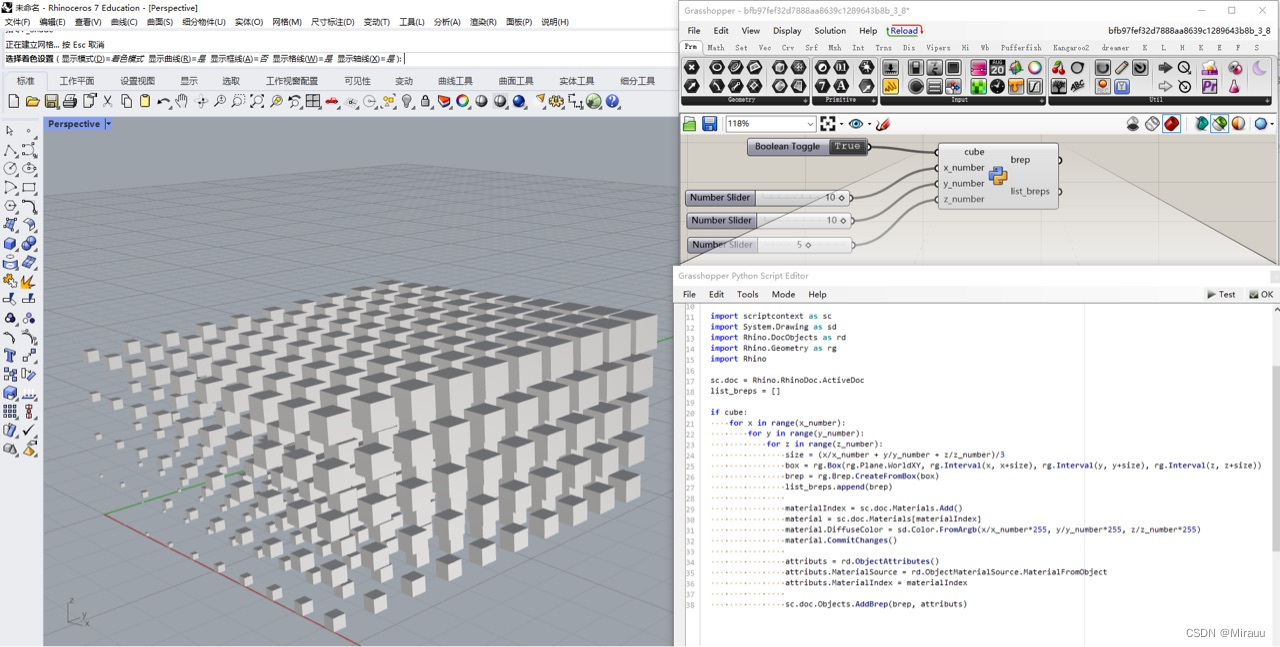Click the Clock component icon in Input panel
Image resolution: width=1280 pixels, height=647 pixels.
(x=997, y=86)
